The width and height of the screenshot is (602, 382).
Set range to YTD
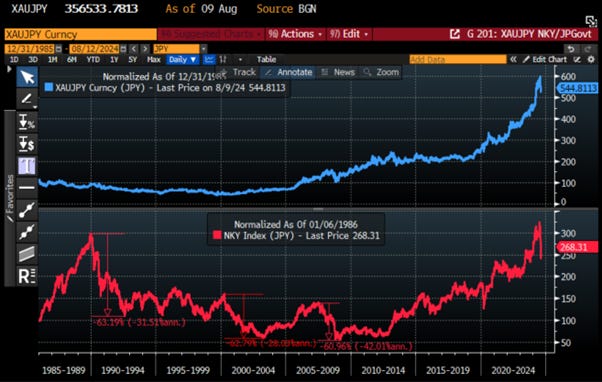[x=93, y=60]
